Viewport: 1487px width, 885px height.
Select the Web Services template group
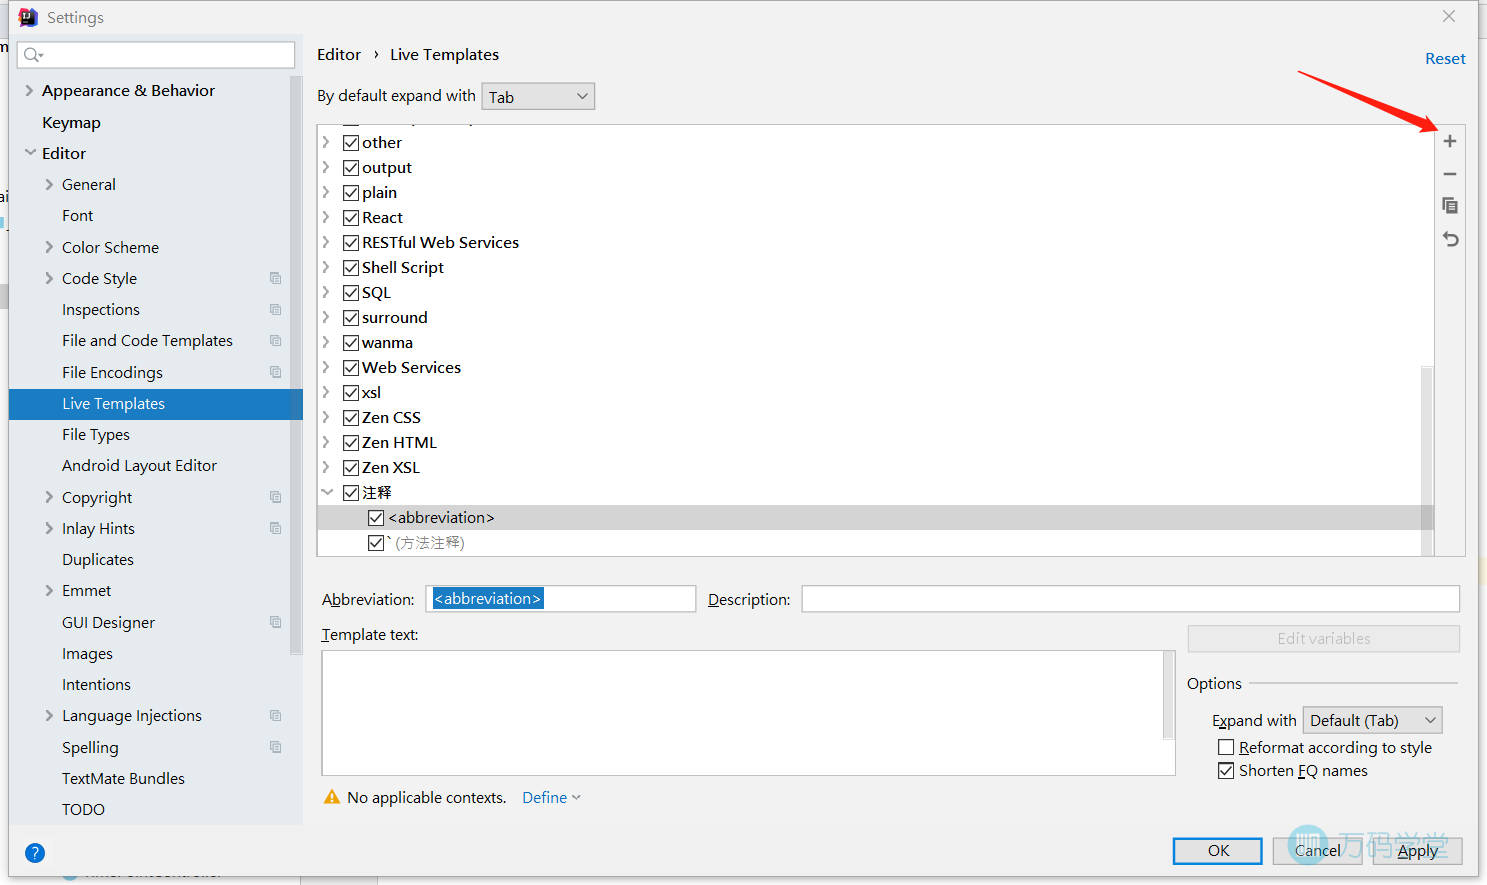(411, 368)
